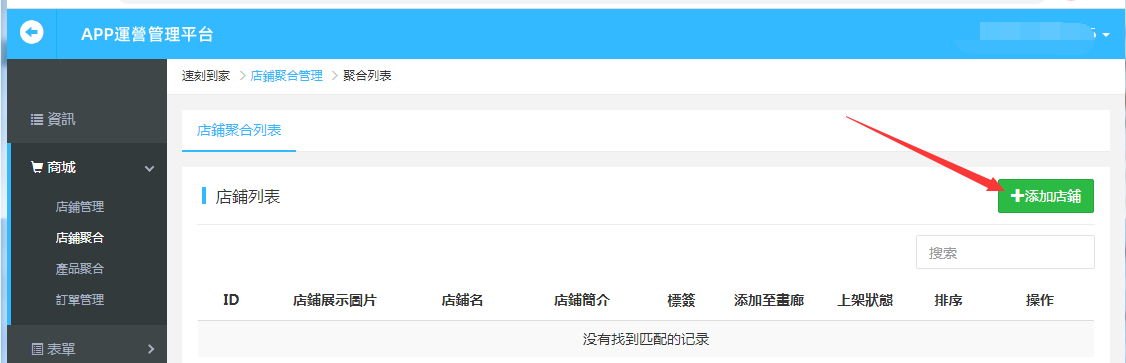
Task: Go to 訂單管理 sidebar entry
Action: pos(80,300)
